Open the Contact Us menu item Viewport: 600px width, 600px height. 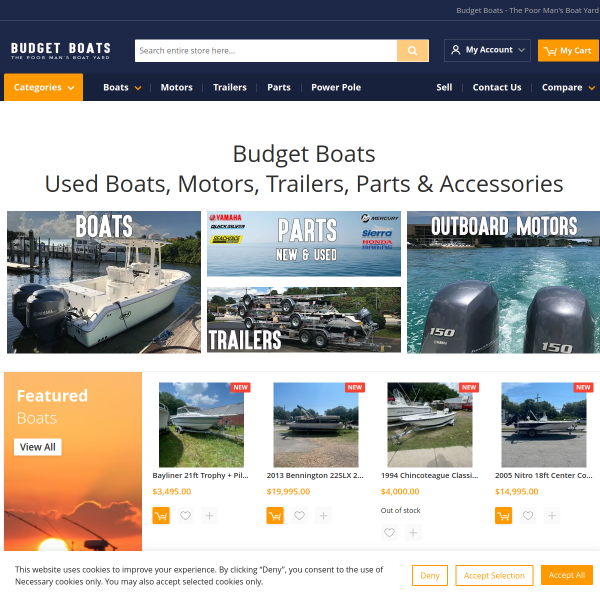(x=497, y=87)
